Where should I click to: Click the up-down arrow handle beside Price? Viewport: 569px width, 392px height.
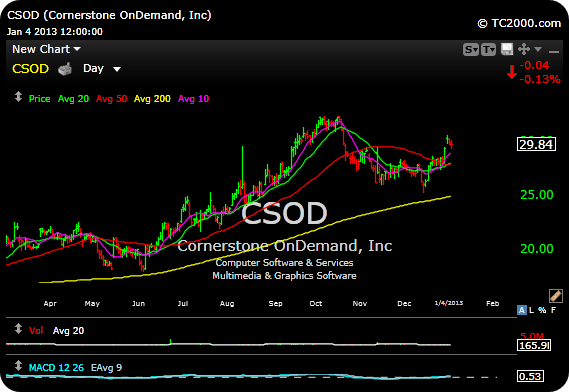[18, 97]
